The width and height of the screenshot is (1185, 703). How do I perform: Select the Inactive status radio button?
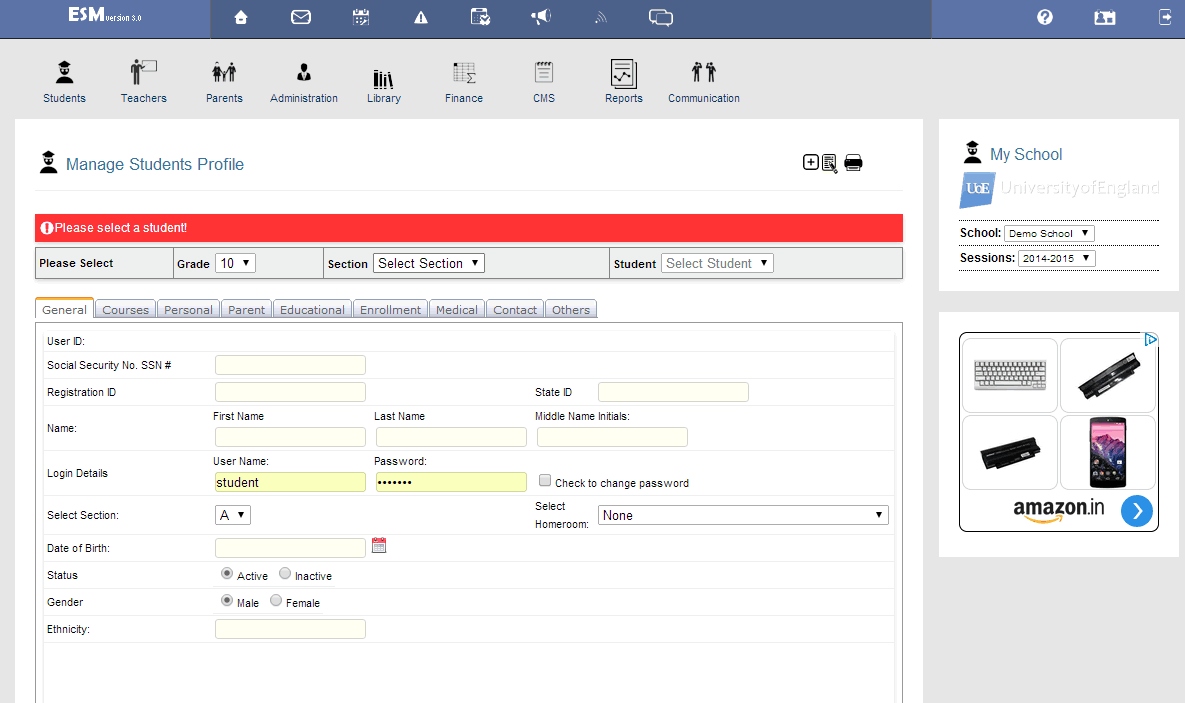tap(285, 574)
